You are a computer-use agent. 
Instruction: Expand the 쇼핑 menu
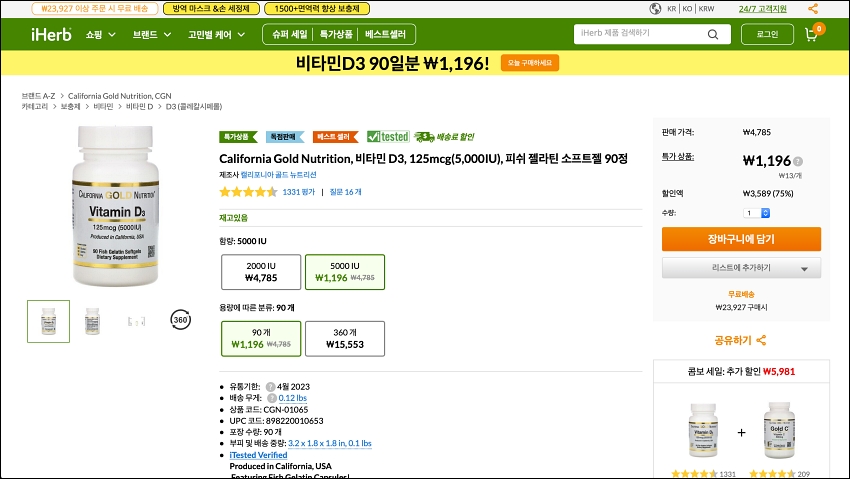101,35
